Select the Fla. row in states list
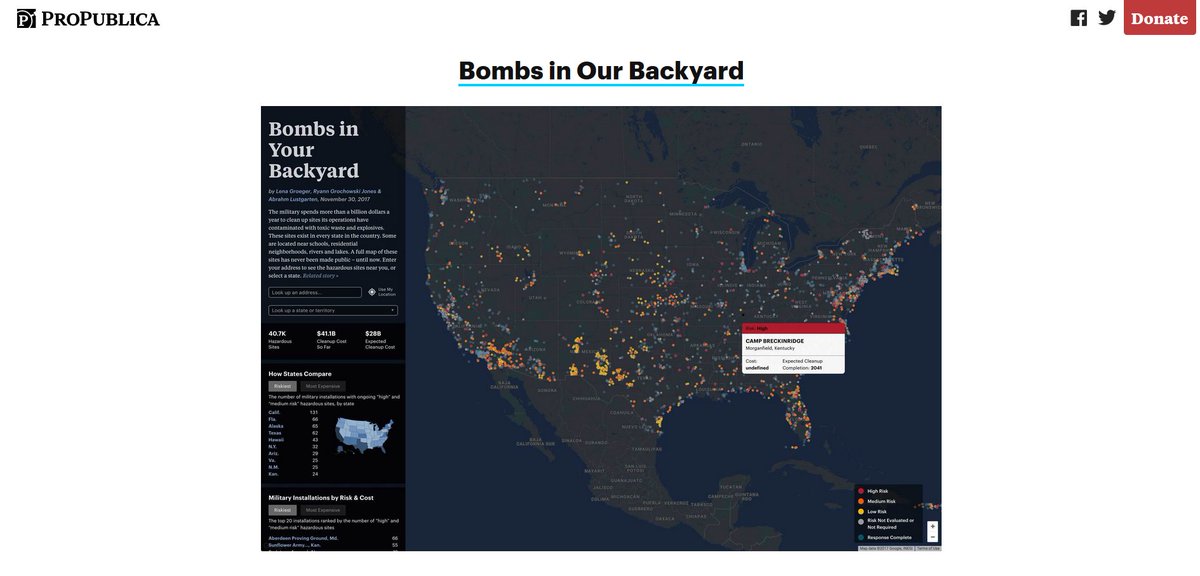Screen dimensions: 1200x576 293,419
